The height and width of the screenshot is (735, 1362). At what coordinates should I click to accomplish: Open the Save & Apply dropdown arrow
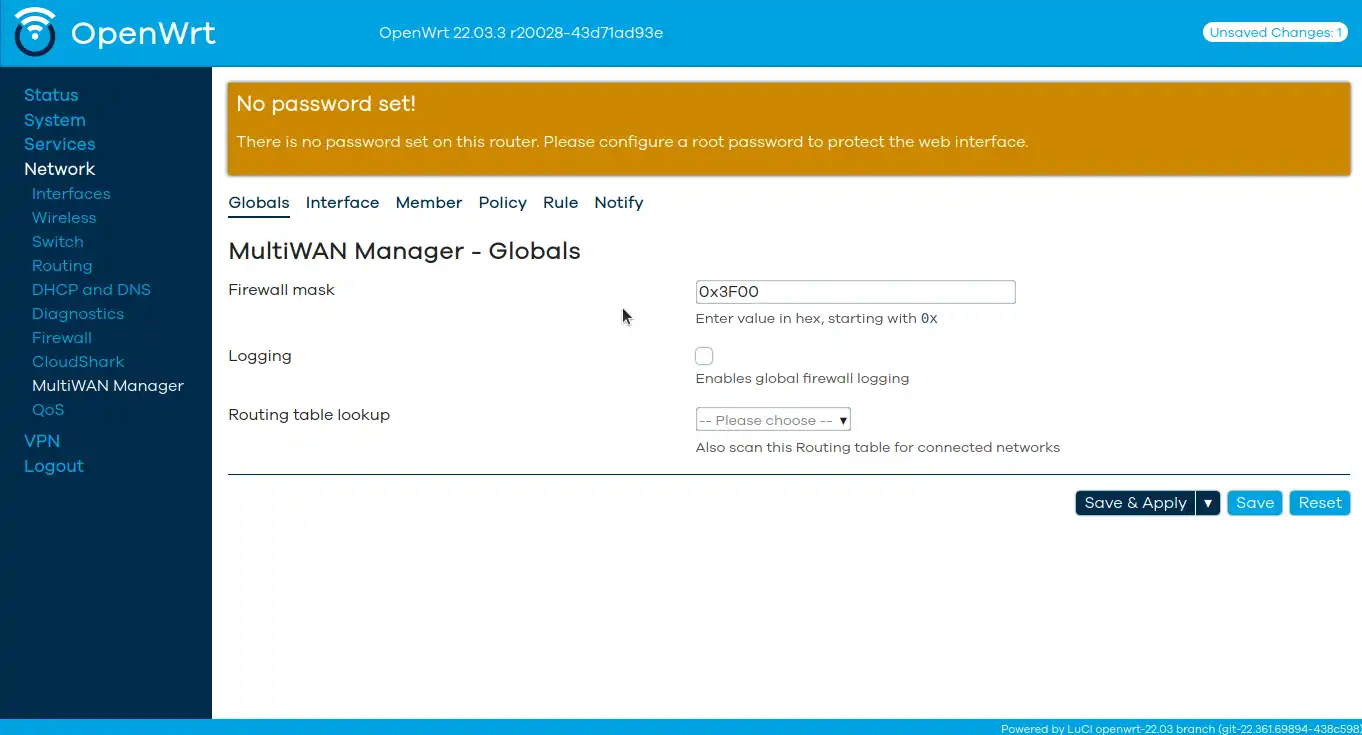1208,503
